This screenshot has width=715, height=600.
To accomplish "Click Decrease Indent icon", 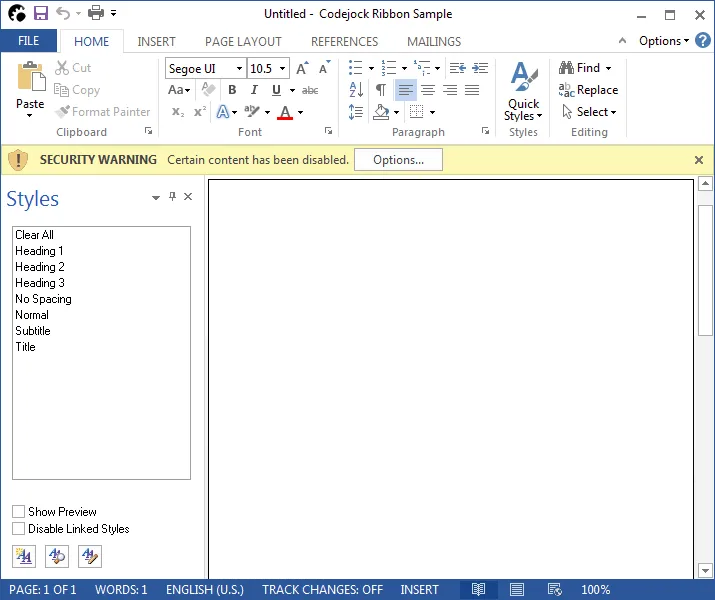I will tap(457, 68).
